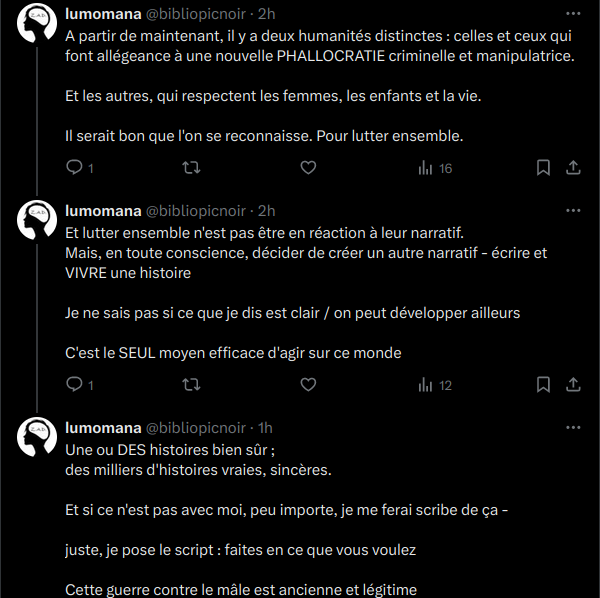Image resolution: width=600 pixels, height=598 pixels.
Task: Share the tweet about SEUL moyen efficace
Action: (x=573, y=385)
